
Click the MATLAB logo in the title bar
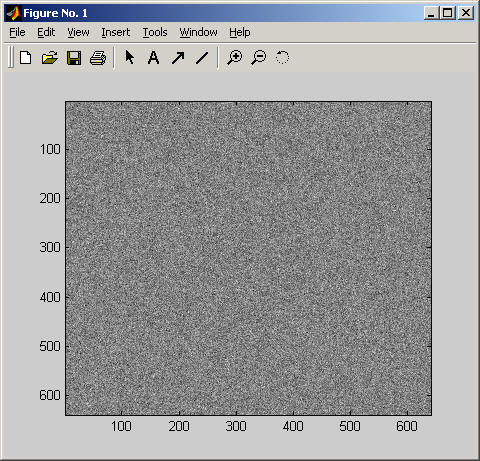pos(14,13)
